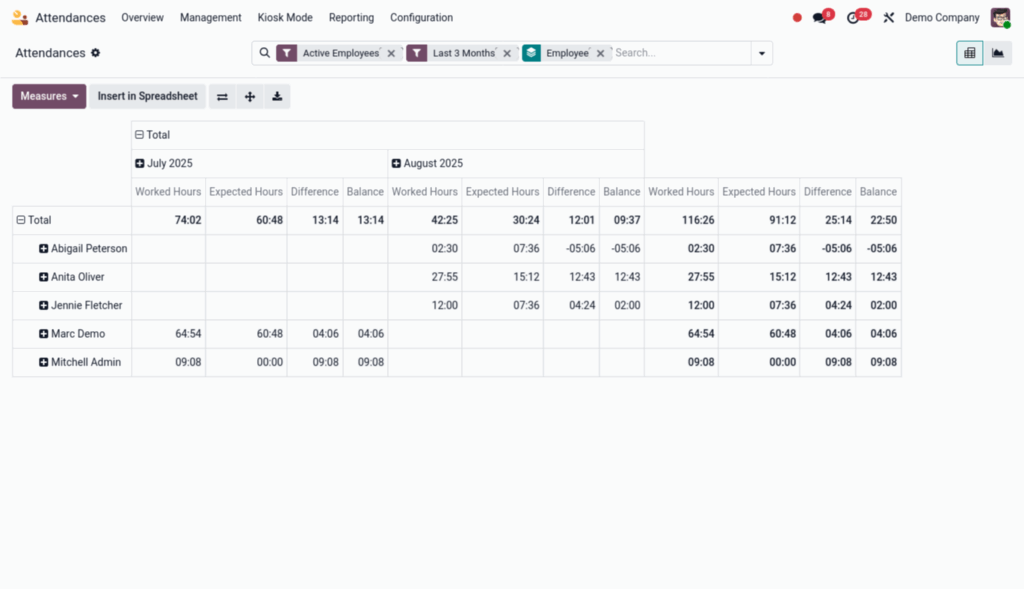
Task: Open the debug tools wrench icon
Action: [888, 18]
